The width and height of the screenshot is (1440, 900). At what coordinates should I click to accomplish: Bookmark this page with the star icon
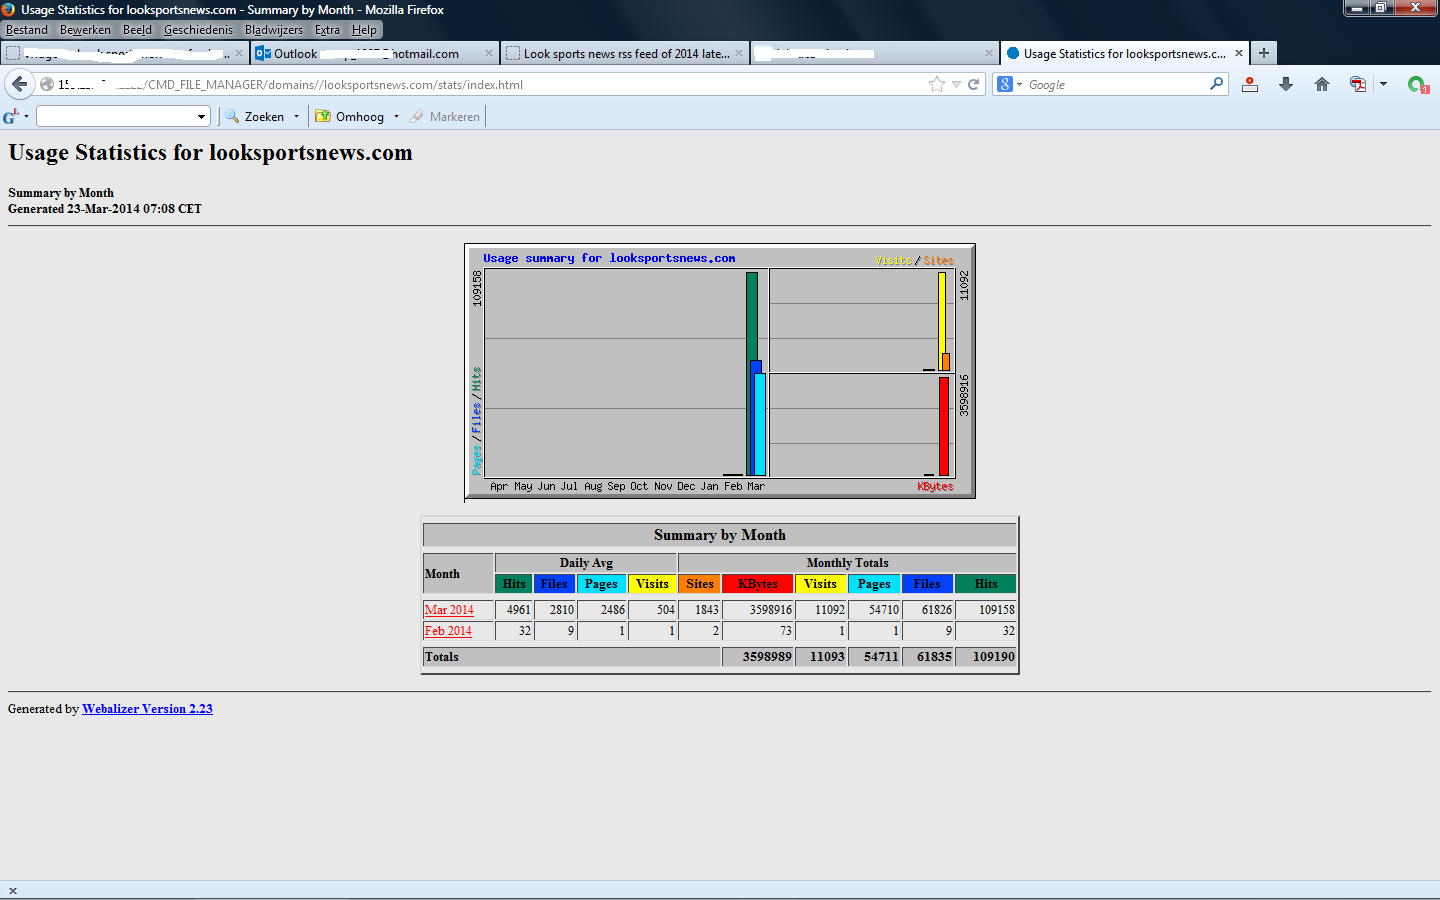[937, 84]
